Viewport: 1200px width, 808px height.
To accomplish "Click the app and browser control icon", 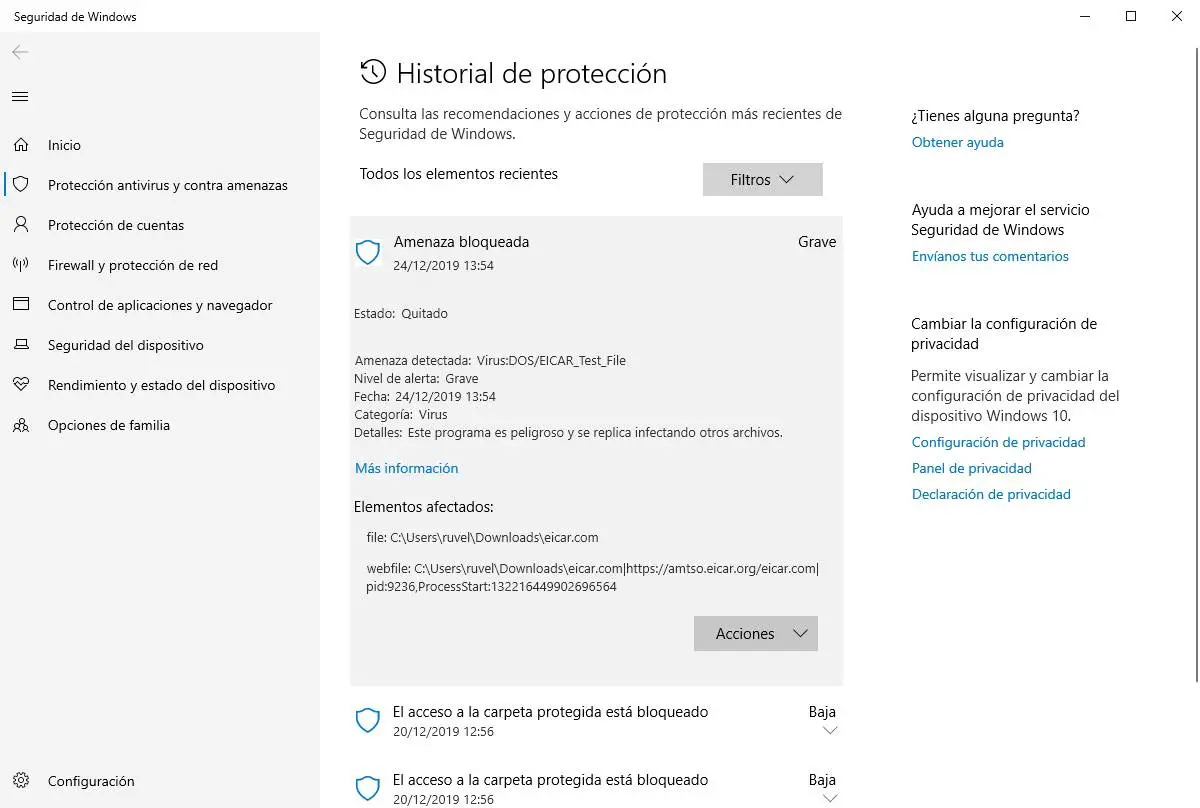I will point(21,305).
